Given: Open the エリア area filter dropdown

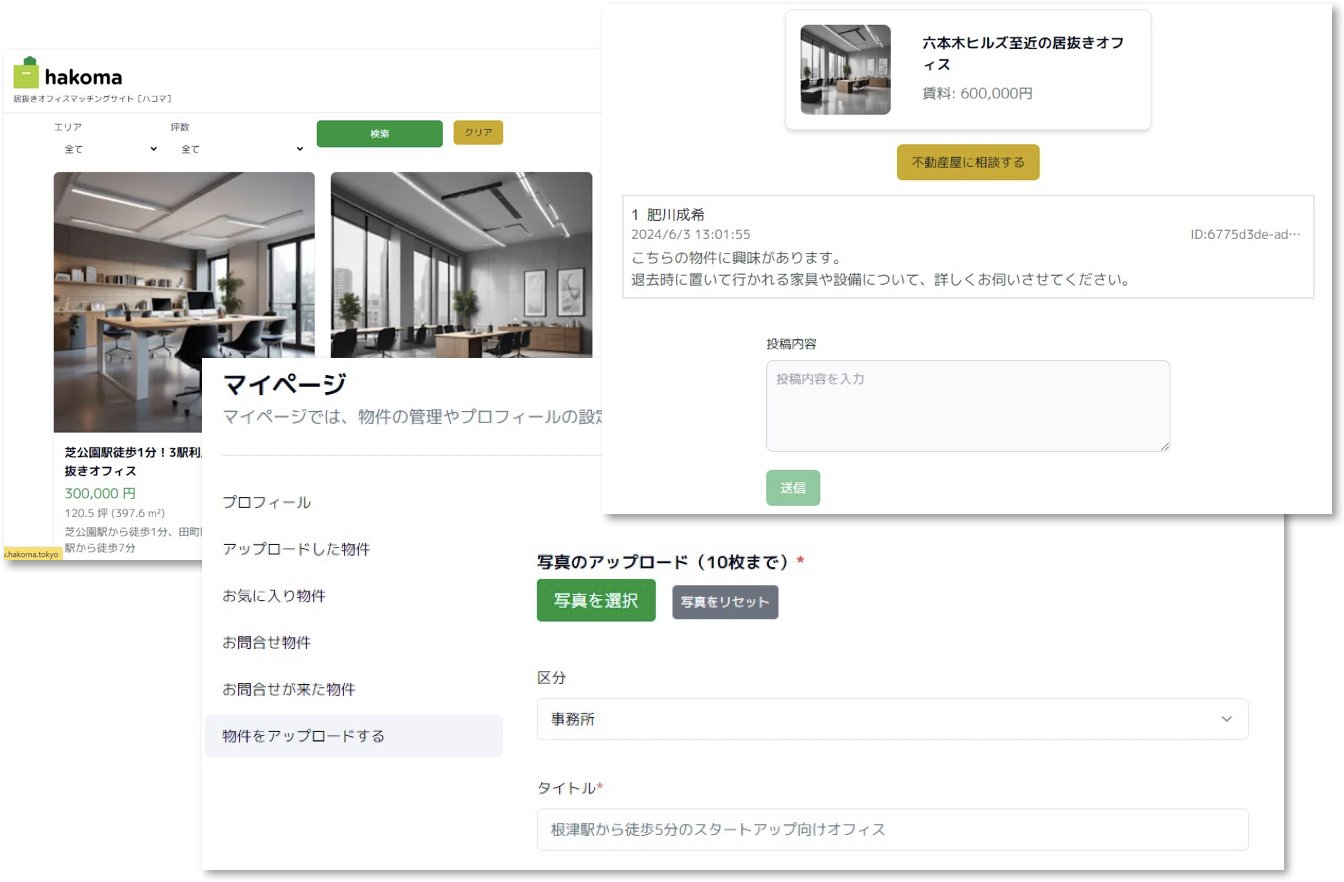Looking at the screenshot, I should pyautogui.click(x=110, y=148).
